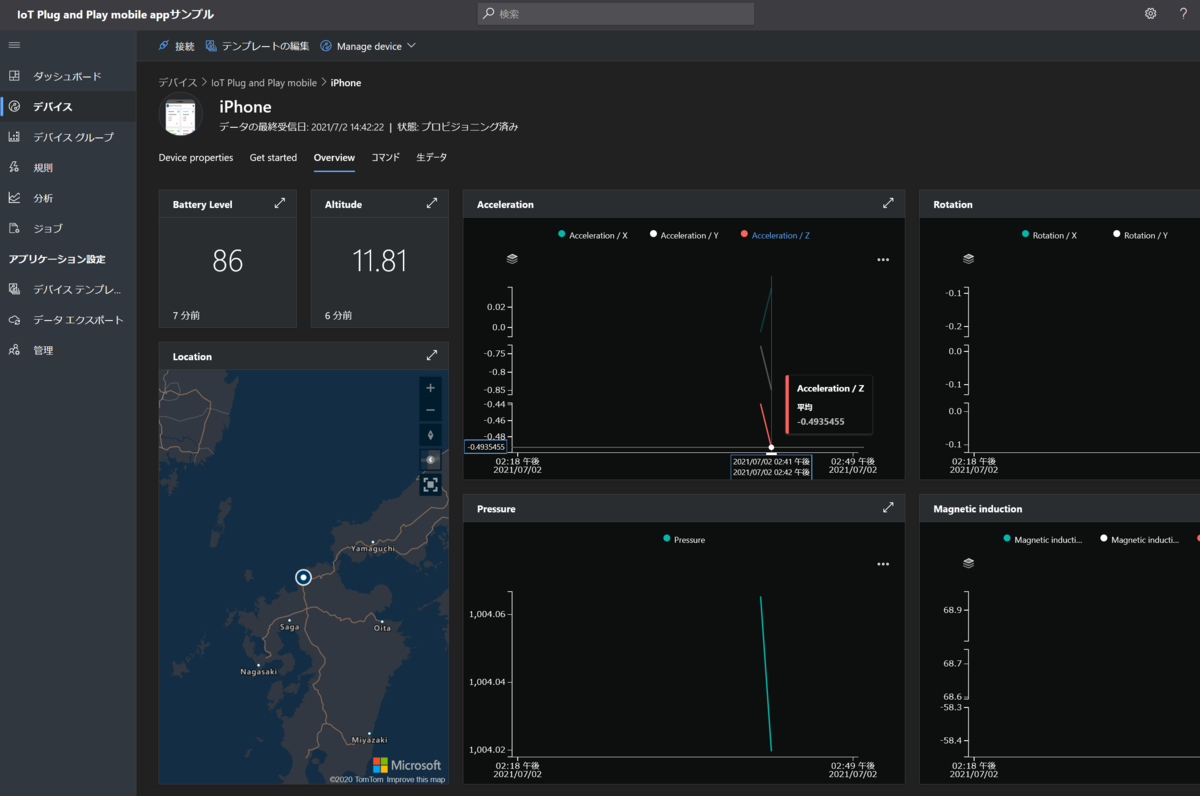This screenshot has height=796, width=1200.
Task: Expand the Location map tile
Action: 432,355
